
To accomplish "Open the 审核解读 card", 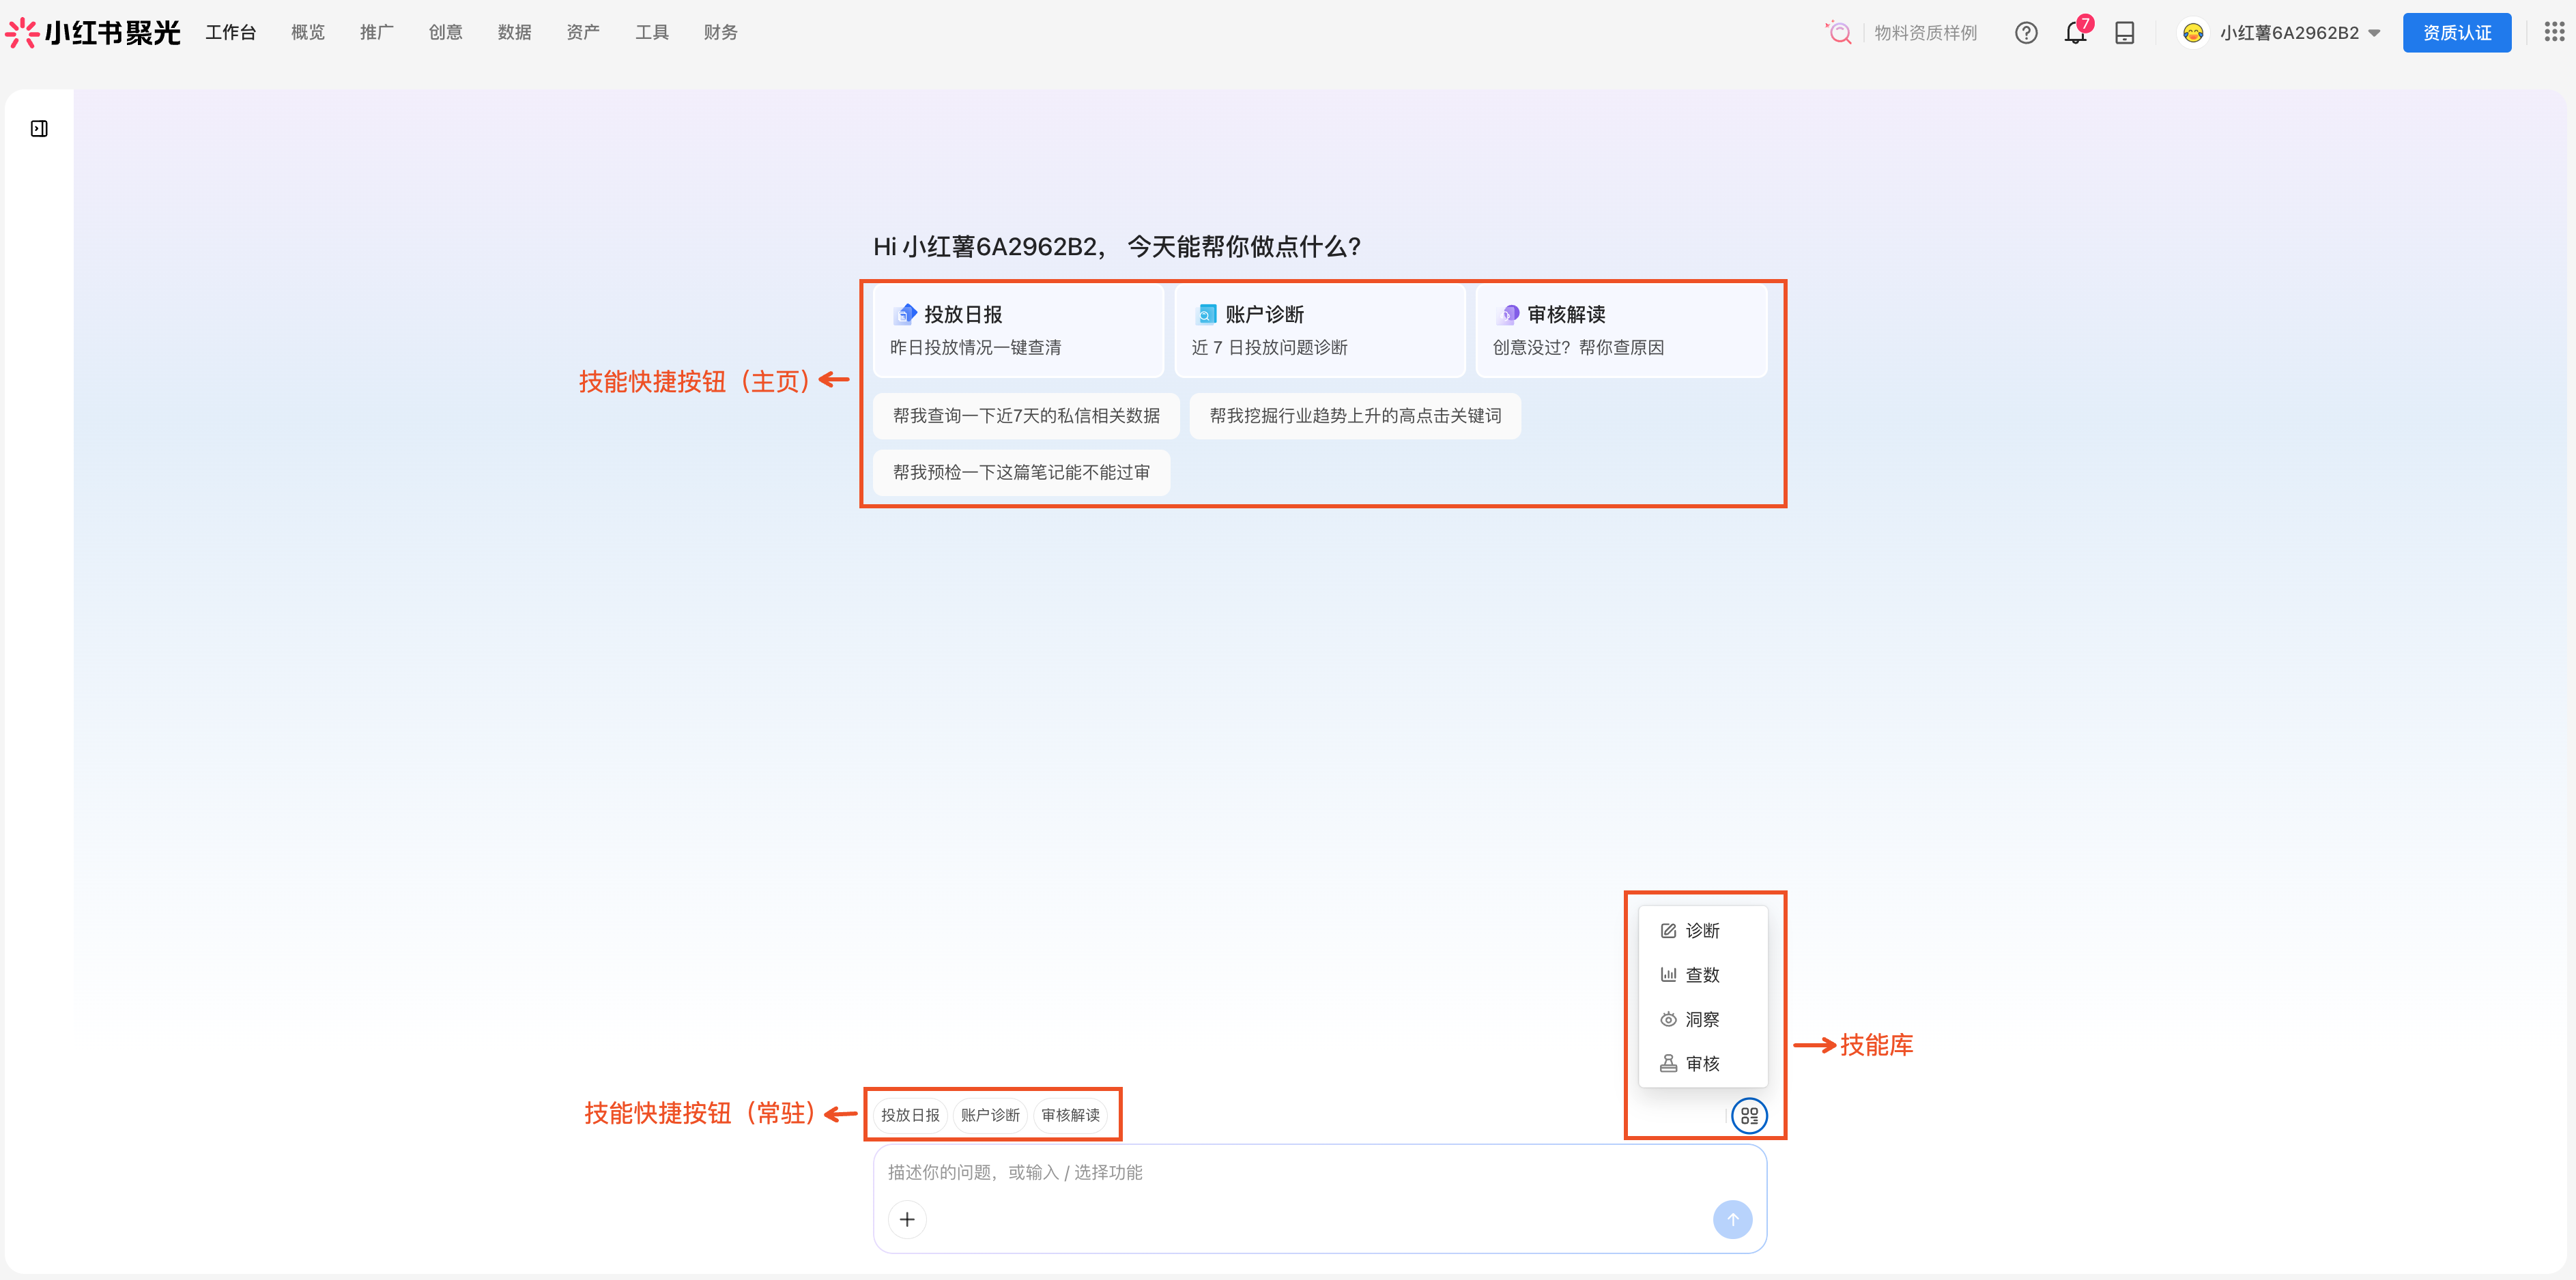I will 1621,331.
